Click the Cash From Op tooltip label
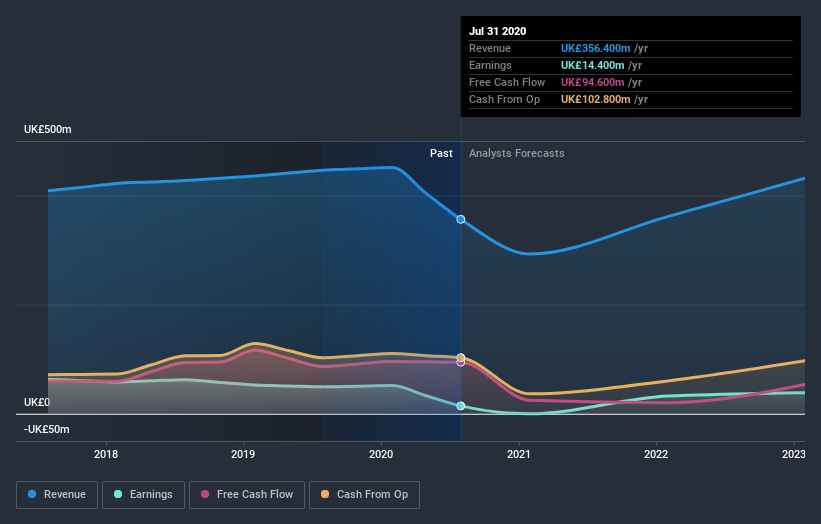The image size is (821, 524). pyautogui.click(x=504, y=99)
